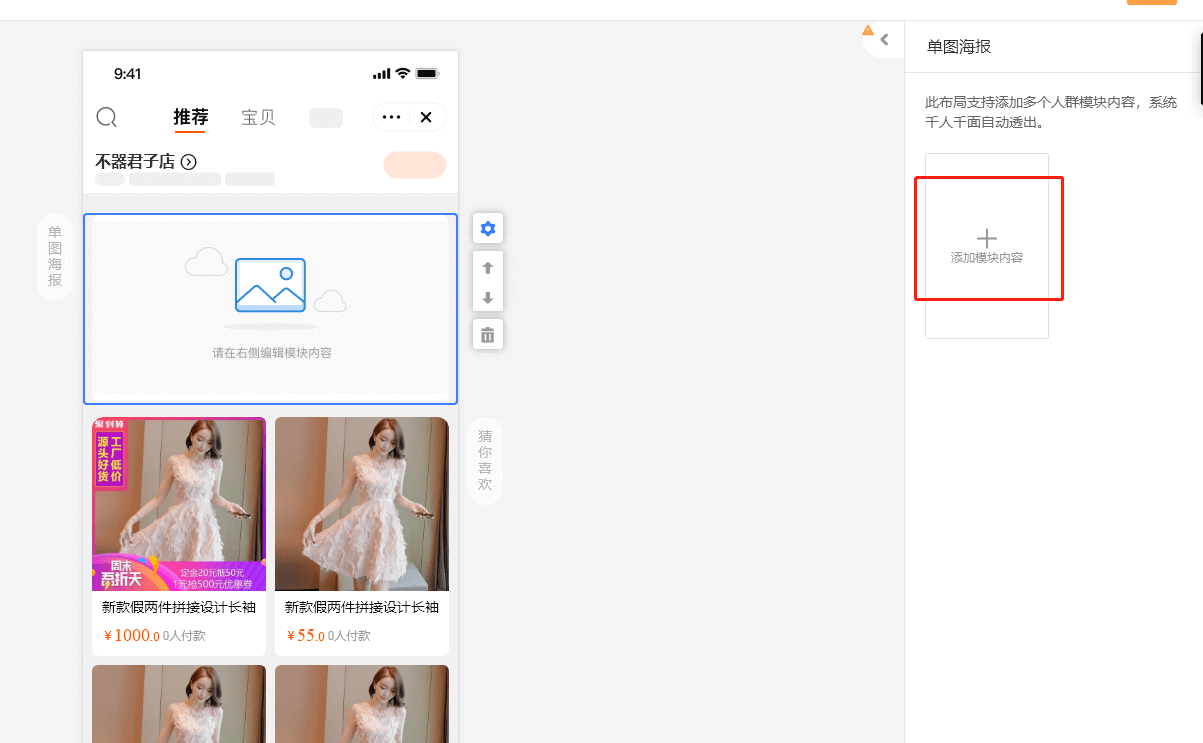Select the 单图海报 side label

(55, 256)
